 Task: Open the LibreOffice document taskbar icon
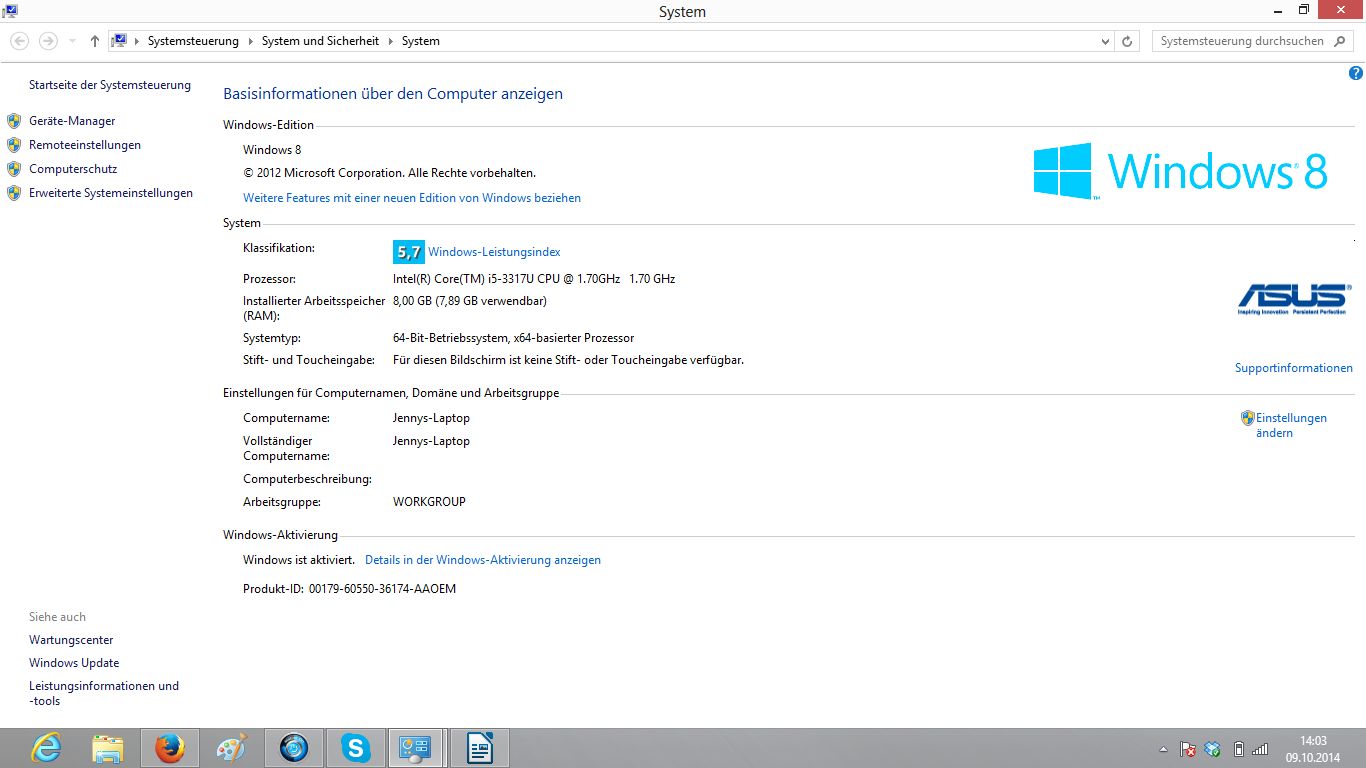pos(480,748)
